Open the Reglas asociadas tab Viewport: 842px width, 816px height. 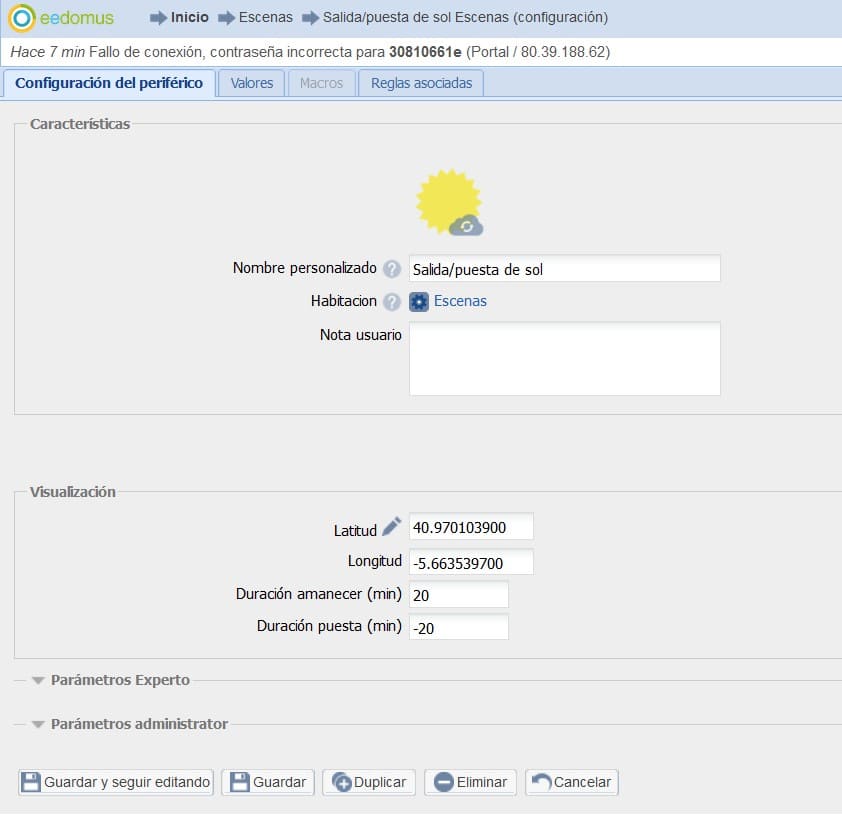(x=421, y=83)
